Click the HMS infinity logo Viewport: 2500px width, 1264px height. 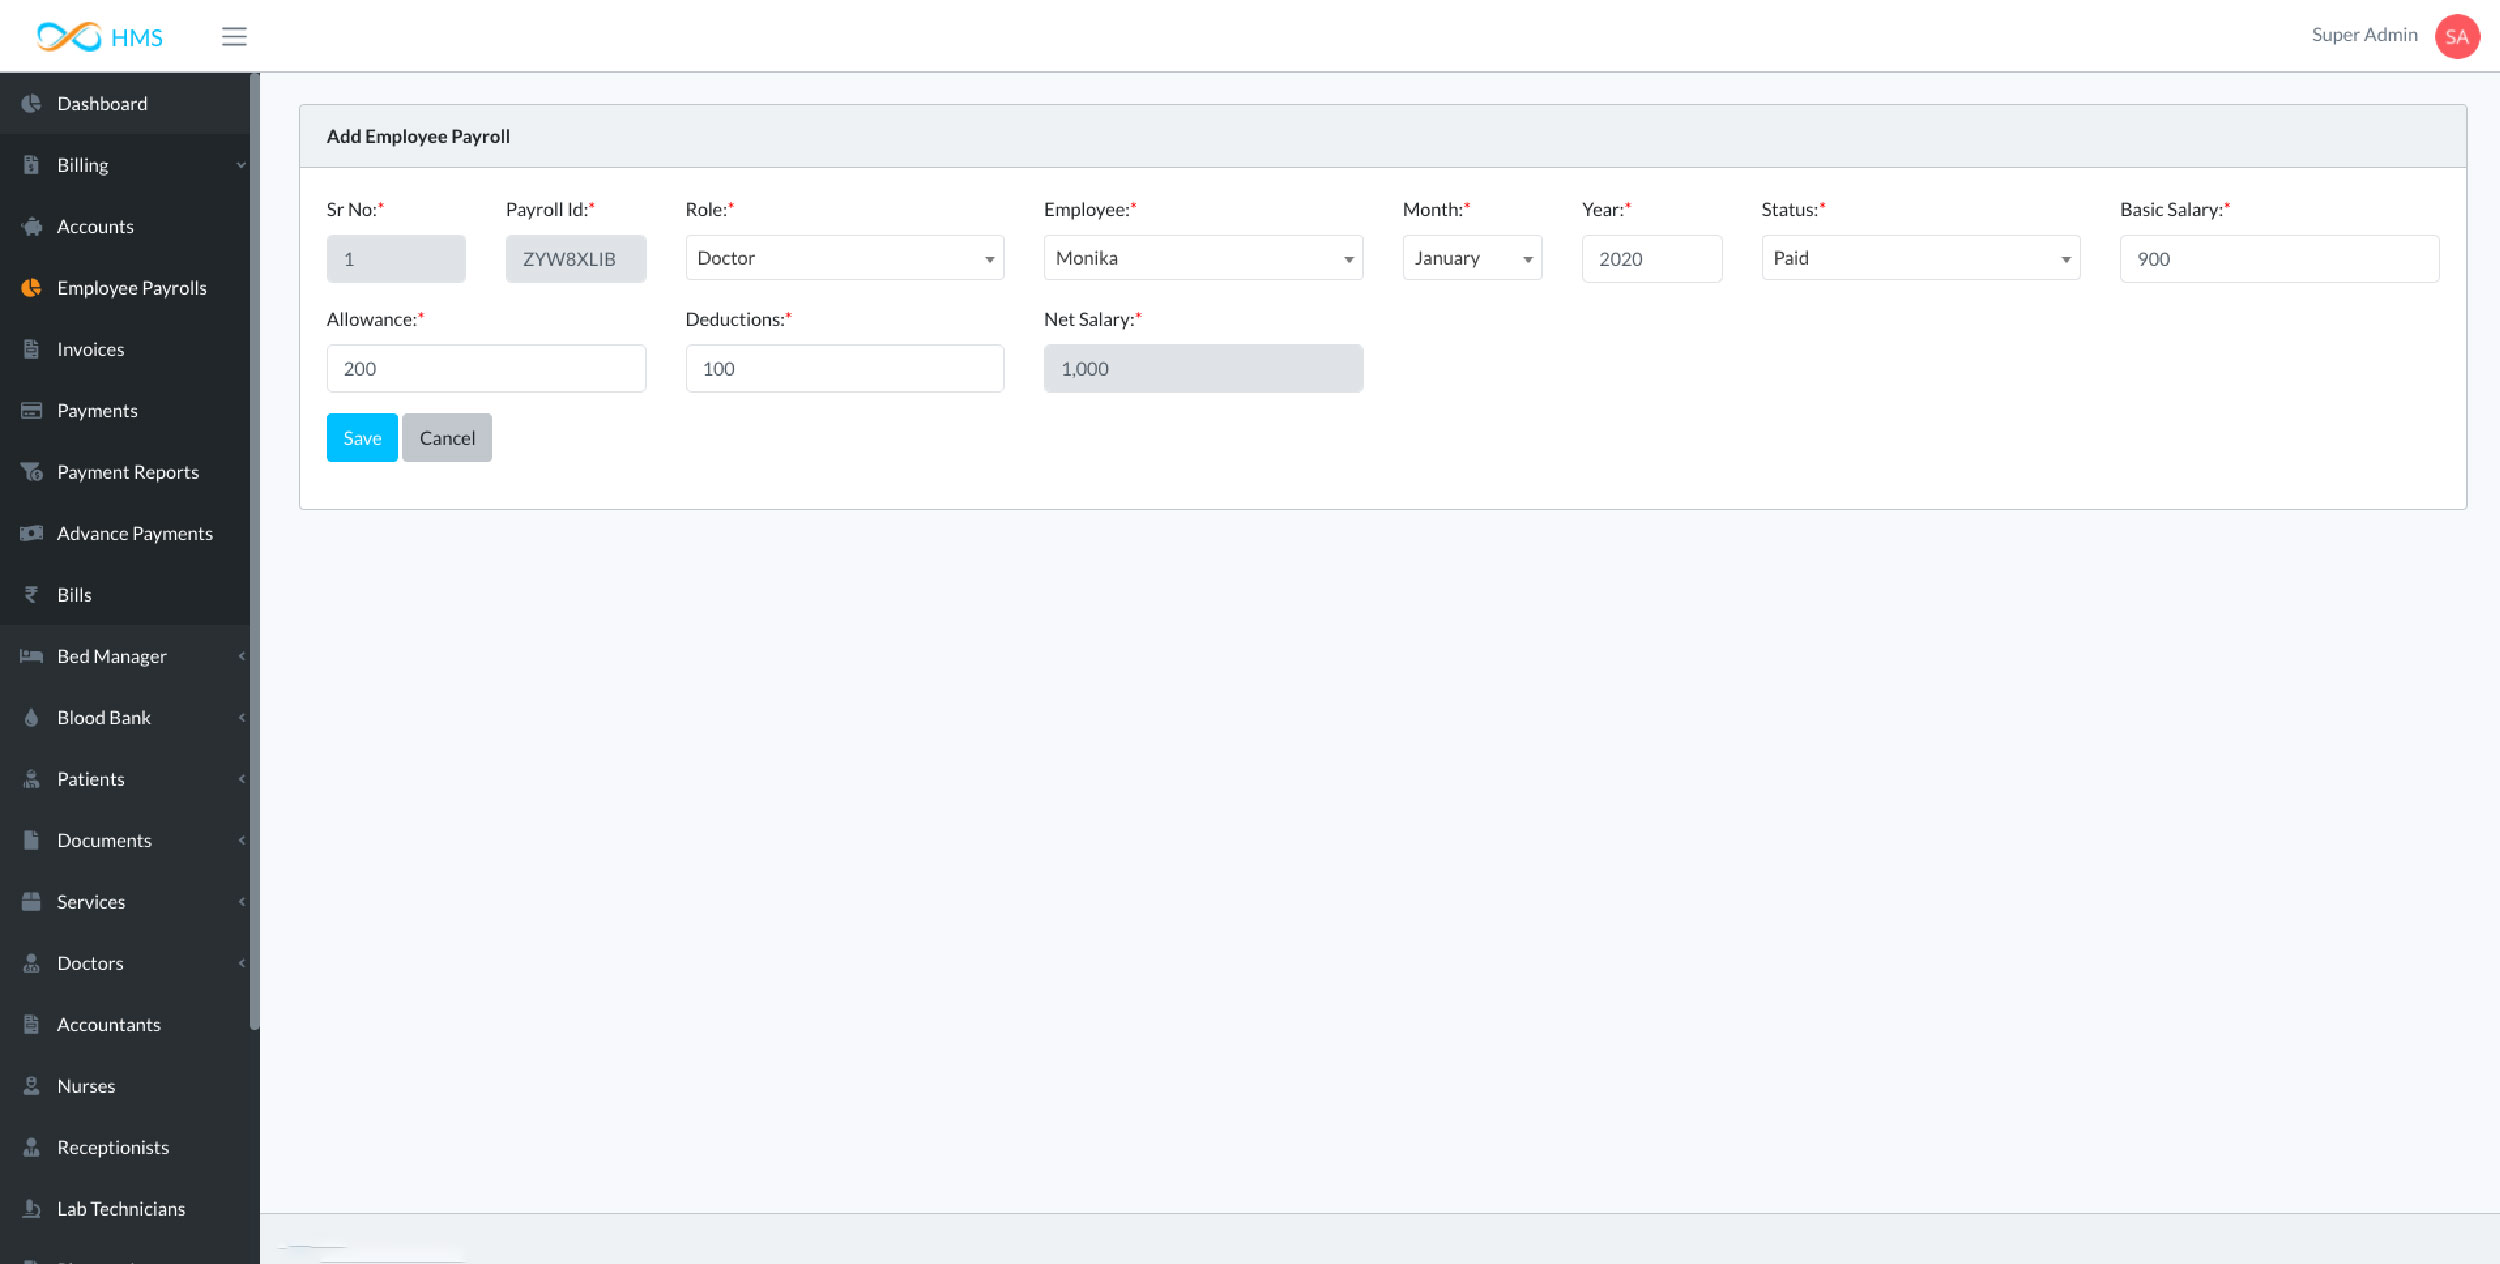coord(69,37)
